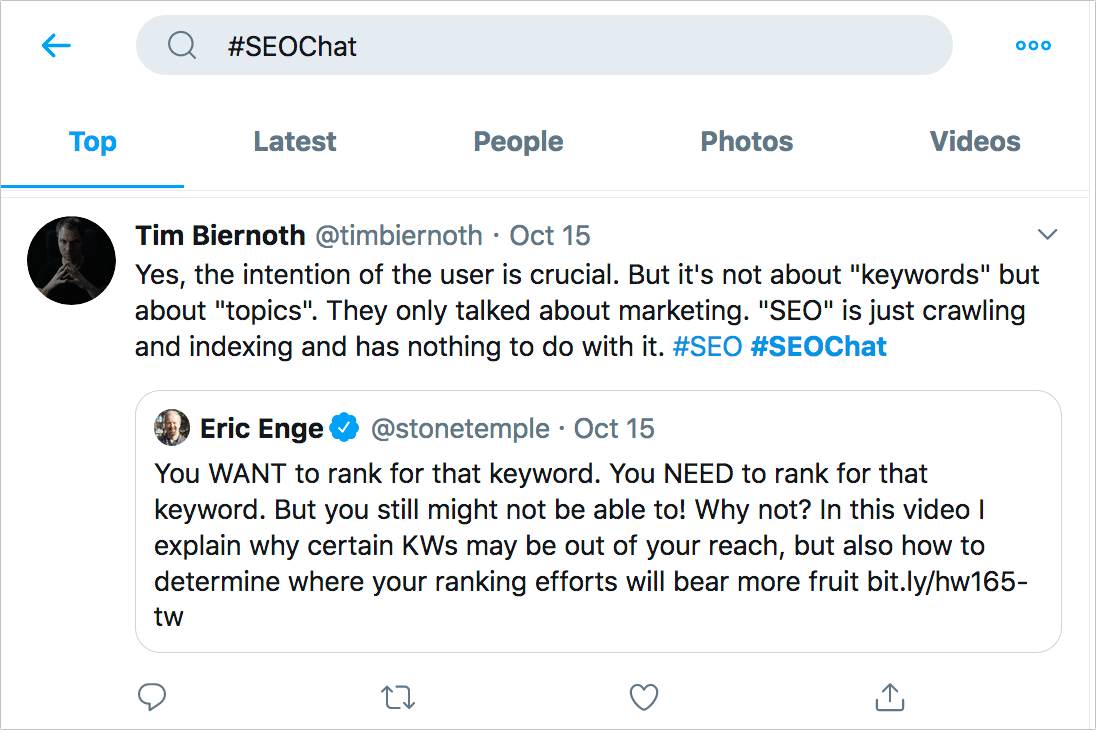Go back using the blue arrow
1096x730 pixels.
click(56, 45)
